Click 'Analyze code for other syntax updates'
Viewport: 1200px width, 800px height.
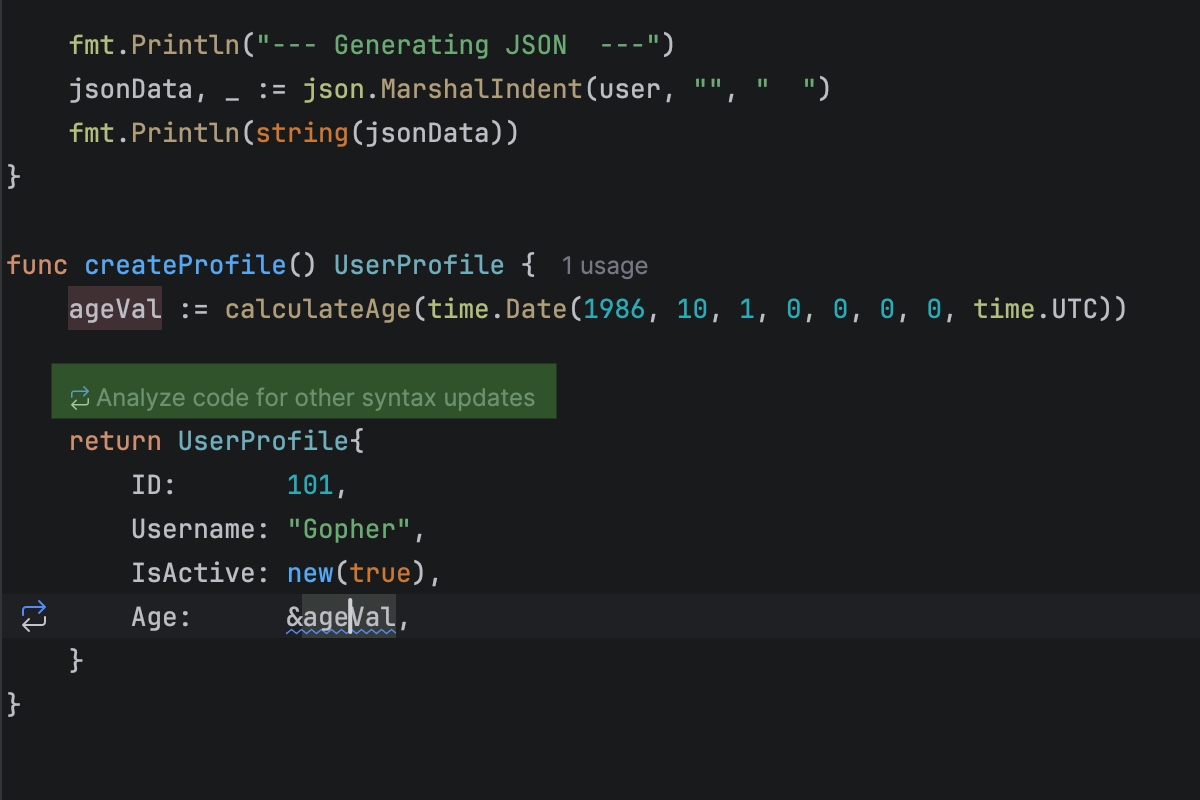315,398
